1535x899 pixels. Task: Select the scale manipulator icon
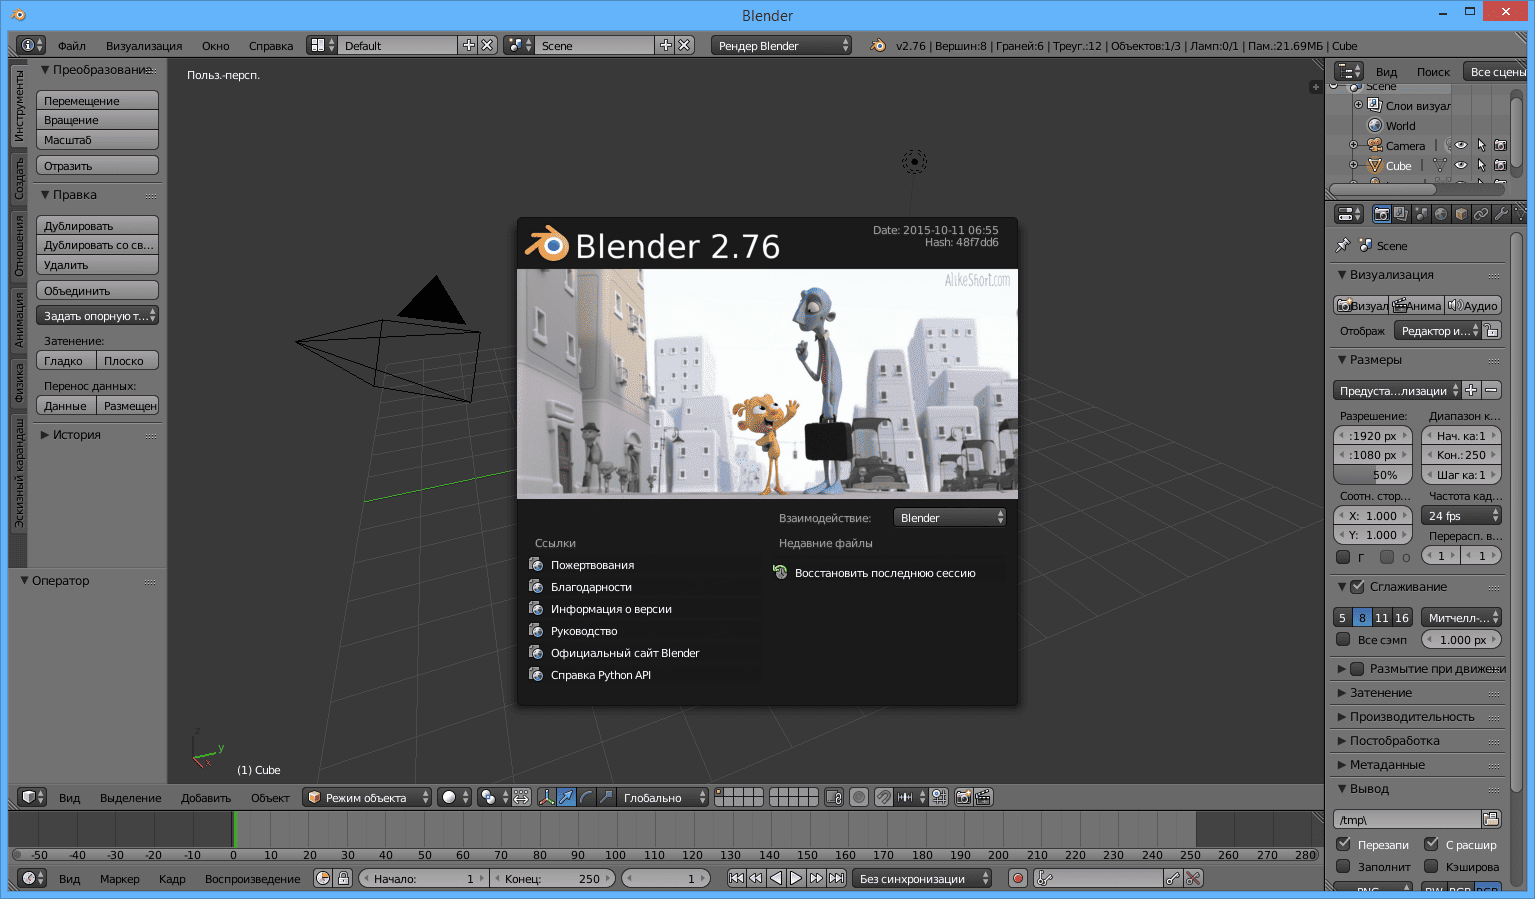click(x=606, y=797)
